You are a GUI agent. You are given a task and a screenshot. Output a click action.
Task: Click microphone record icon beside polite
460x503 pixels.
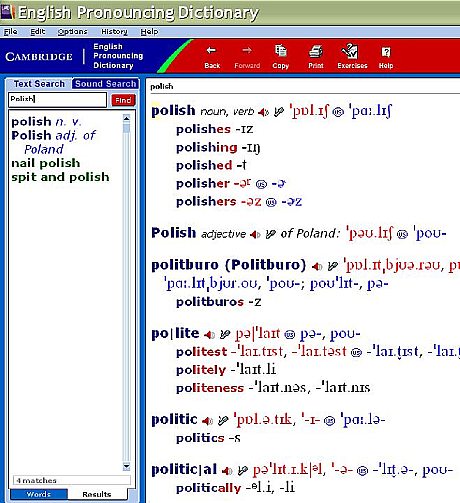pos(225,334)
